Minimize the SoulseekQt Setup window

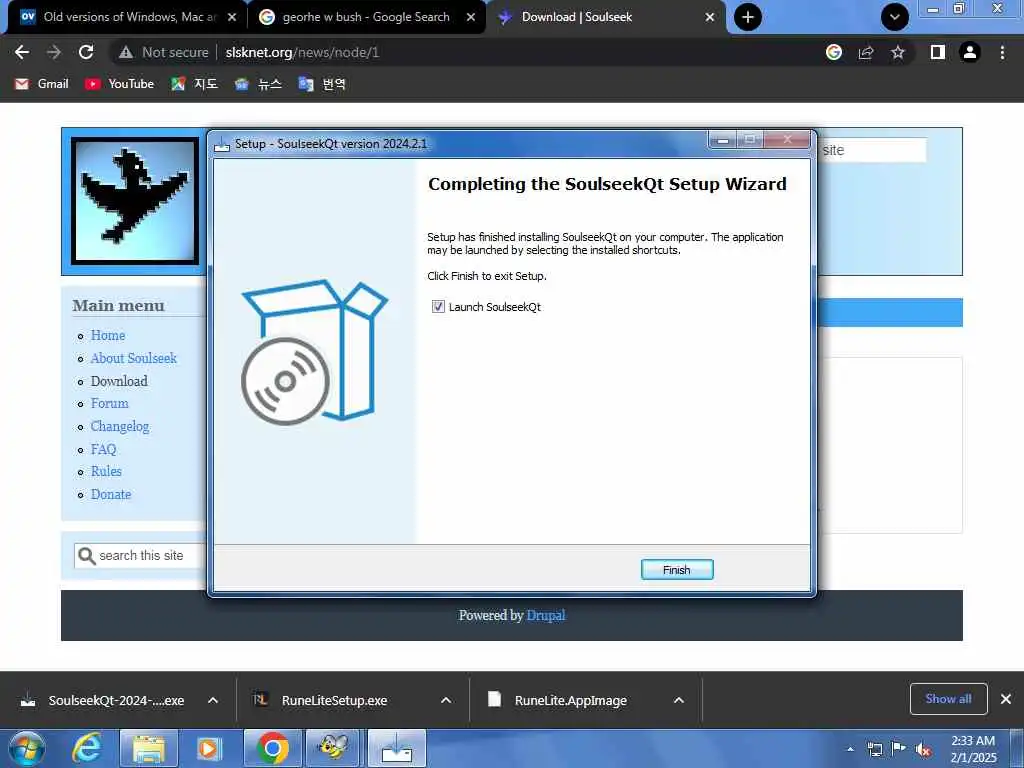click(723, 140)
